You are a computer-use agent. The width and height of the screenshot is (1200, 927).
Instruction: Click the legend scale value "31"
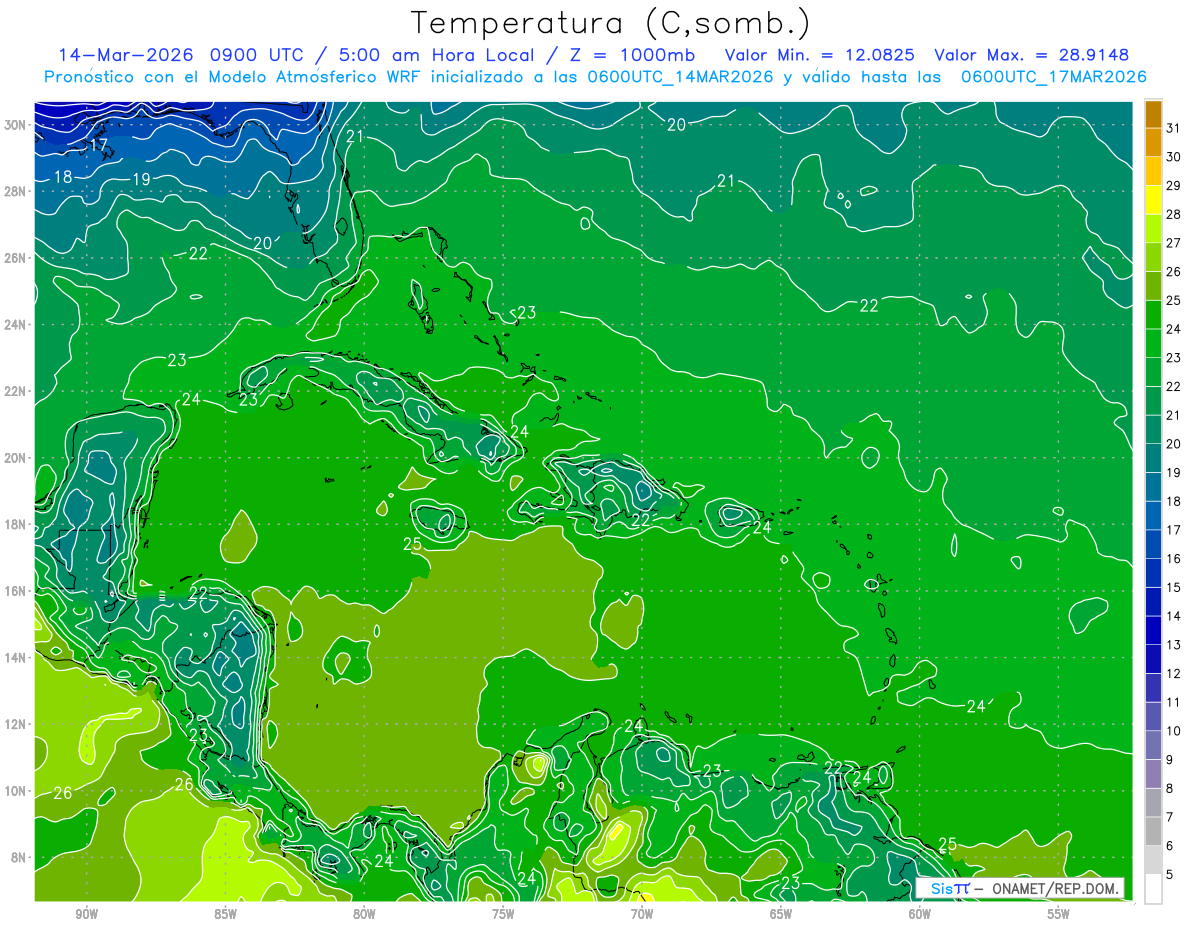pos(1175,128)
